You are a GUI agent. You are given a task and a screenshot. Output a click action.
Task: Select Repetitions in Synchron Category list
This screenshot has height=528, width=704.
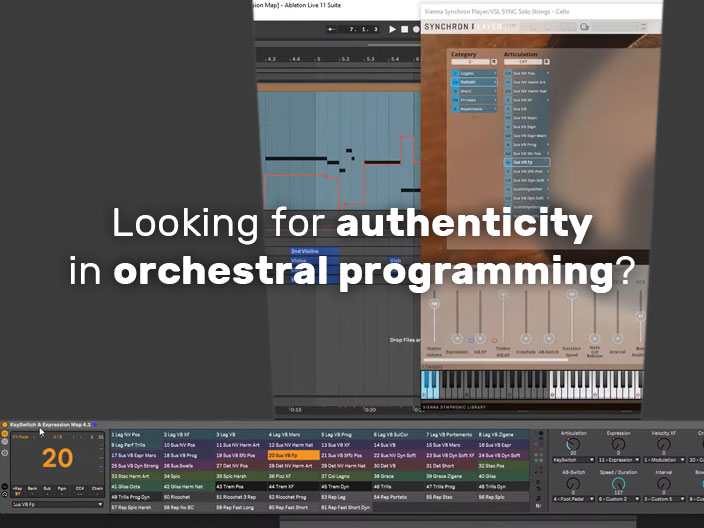pyautogui.click(x=474, y=109)
